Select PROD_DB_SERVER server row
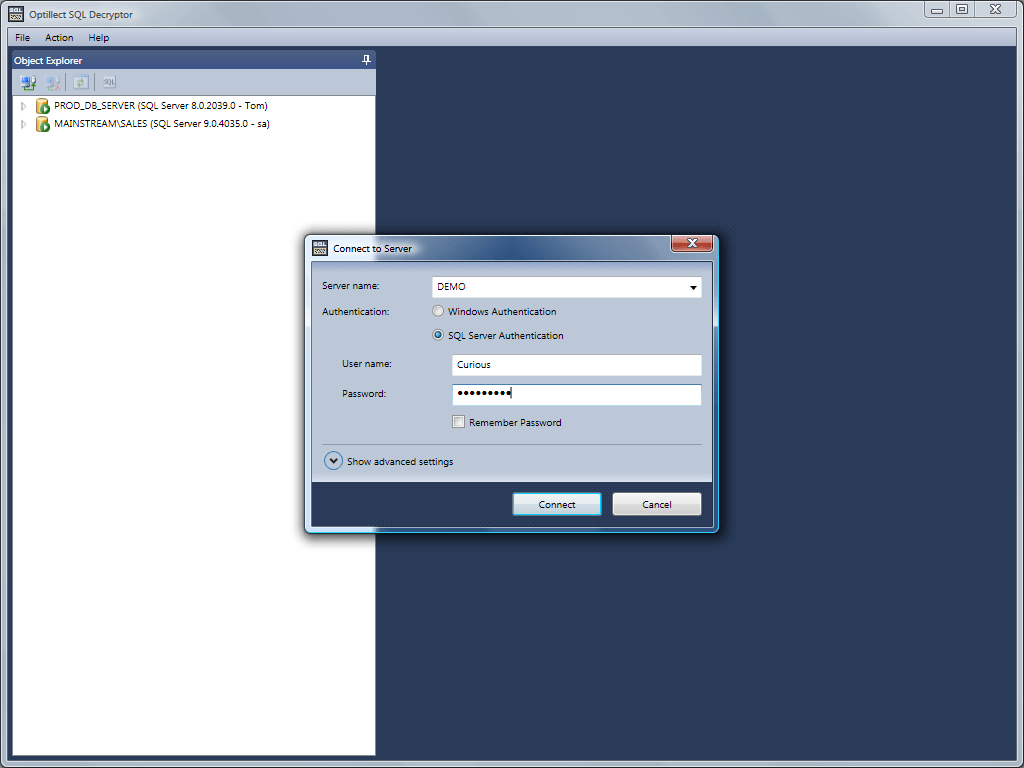The width and height of the screenshot is (1024, 768). click(161, 106)
